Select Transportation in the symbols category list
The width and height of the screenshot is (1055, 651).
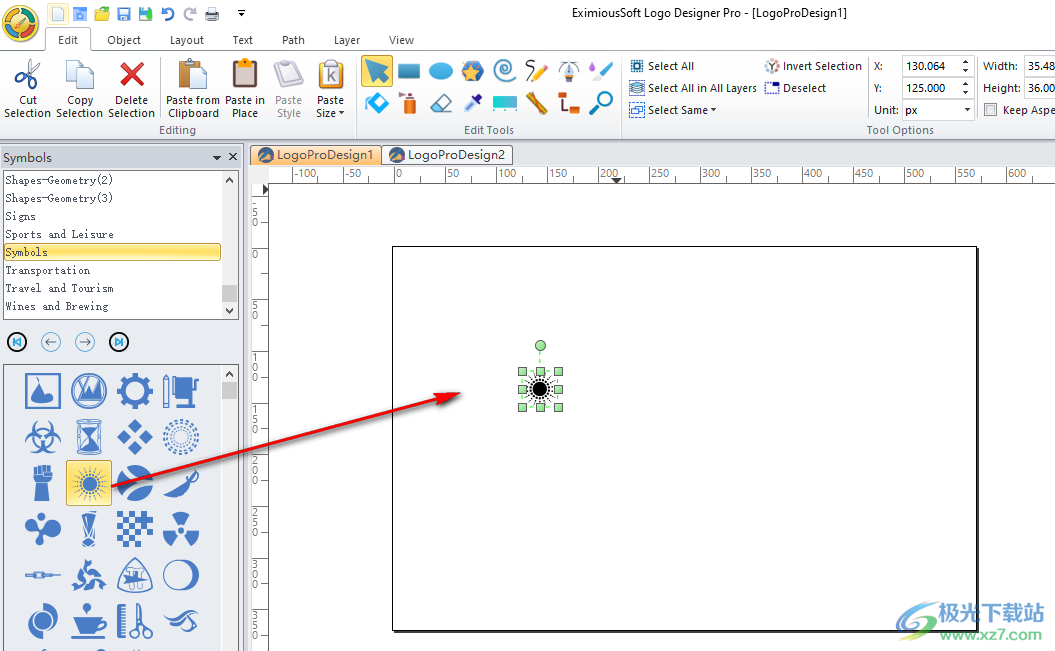coord(48,270)
